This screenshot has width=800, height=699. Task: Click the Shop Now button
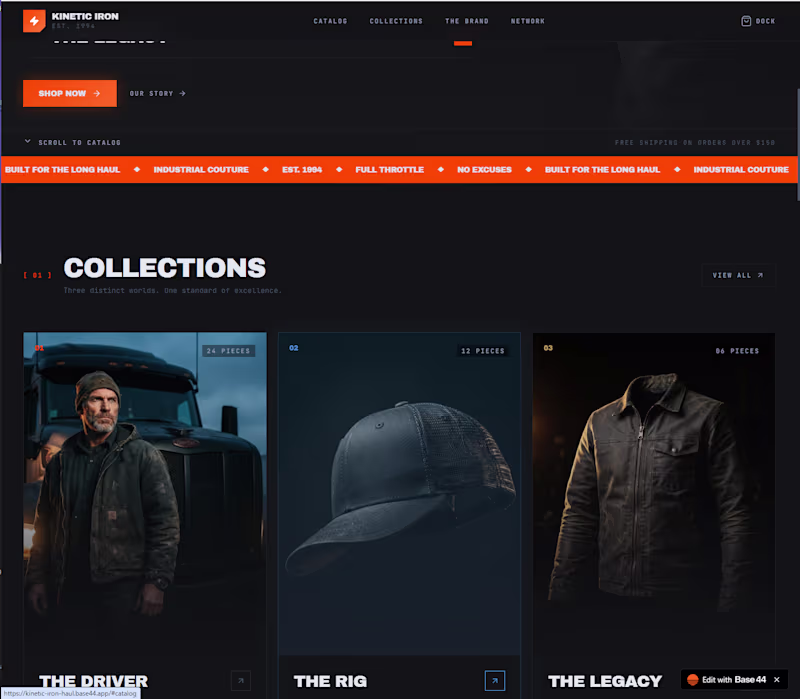coord(70,93)
